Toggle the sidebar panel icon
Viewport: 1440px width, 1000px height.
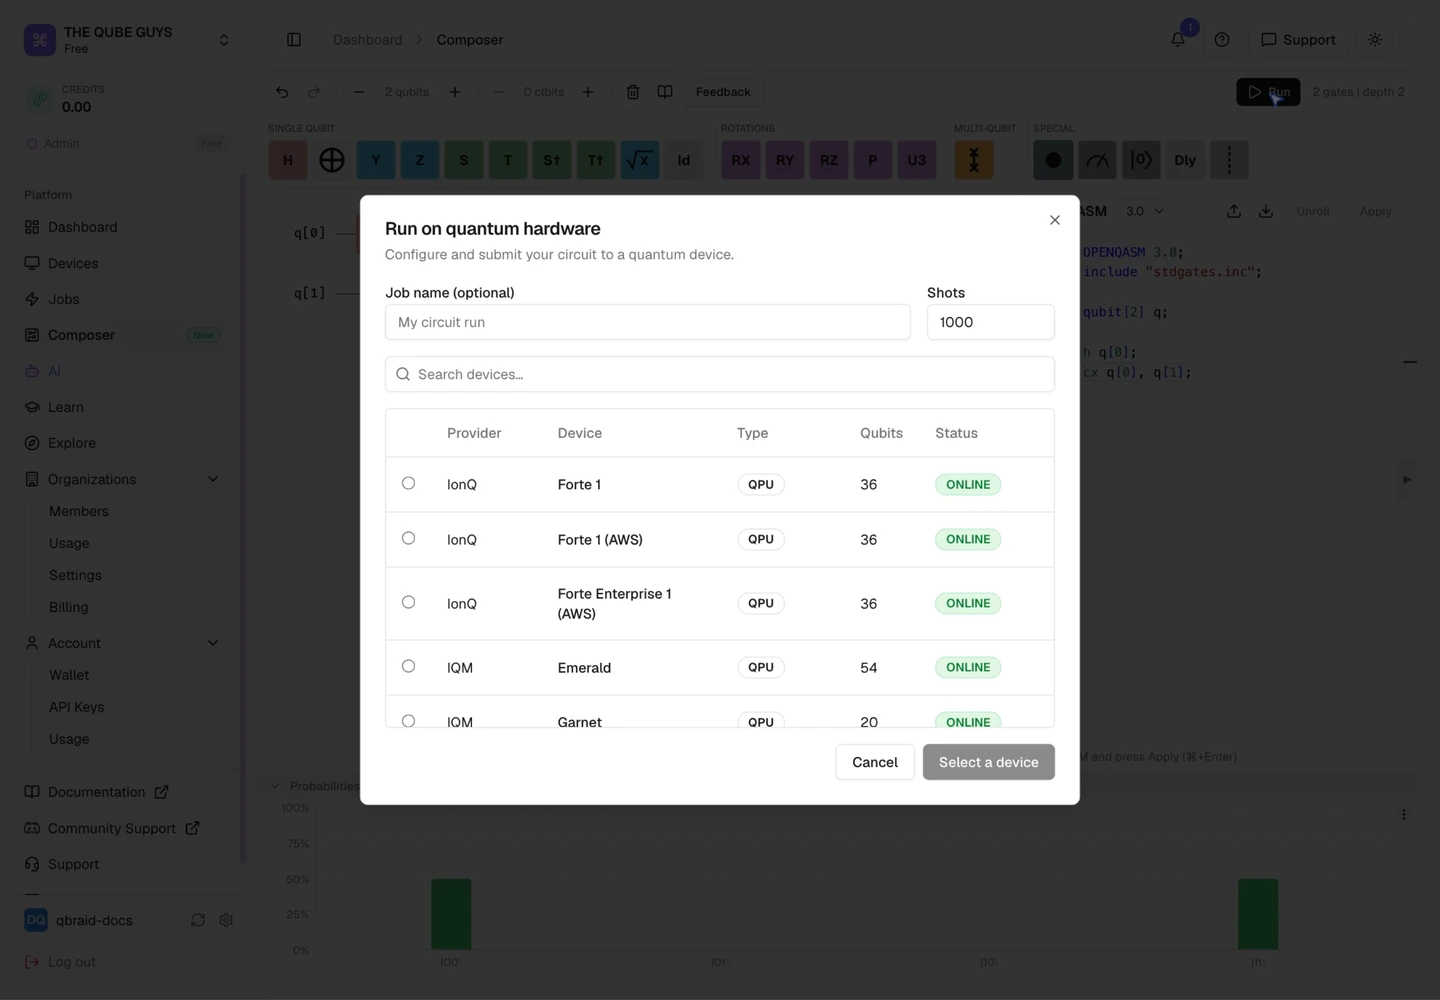(294, 40)
